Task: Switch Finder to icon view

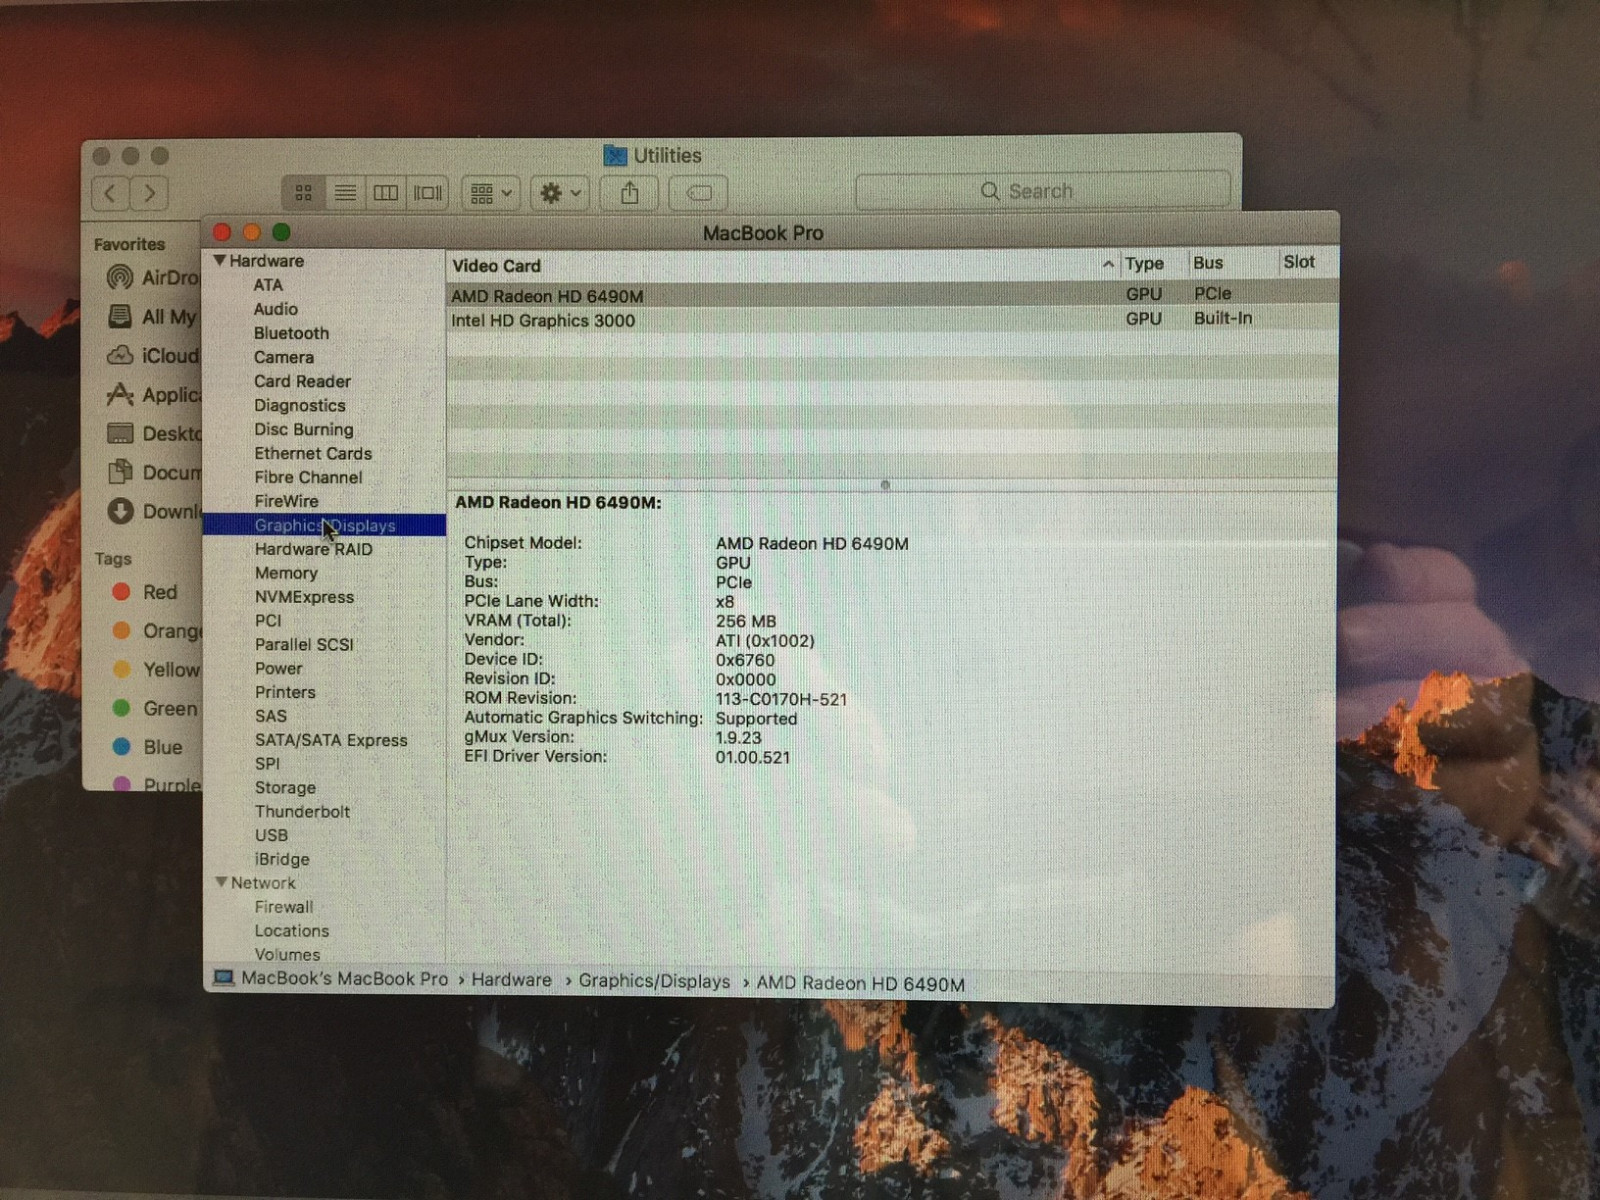Action: click(x=303, y=192)
